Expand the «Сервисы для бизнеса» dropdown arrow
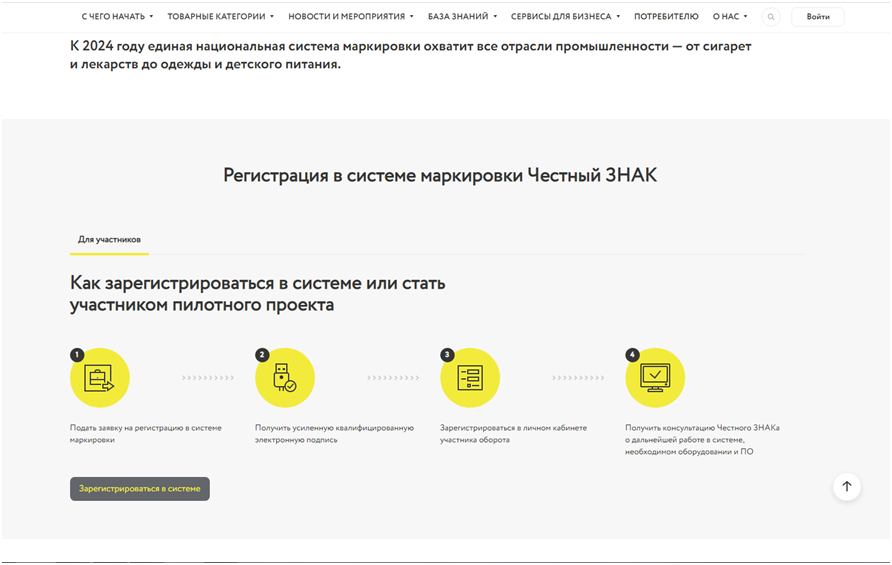 (x=618, y=17)
